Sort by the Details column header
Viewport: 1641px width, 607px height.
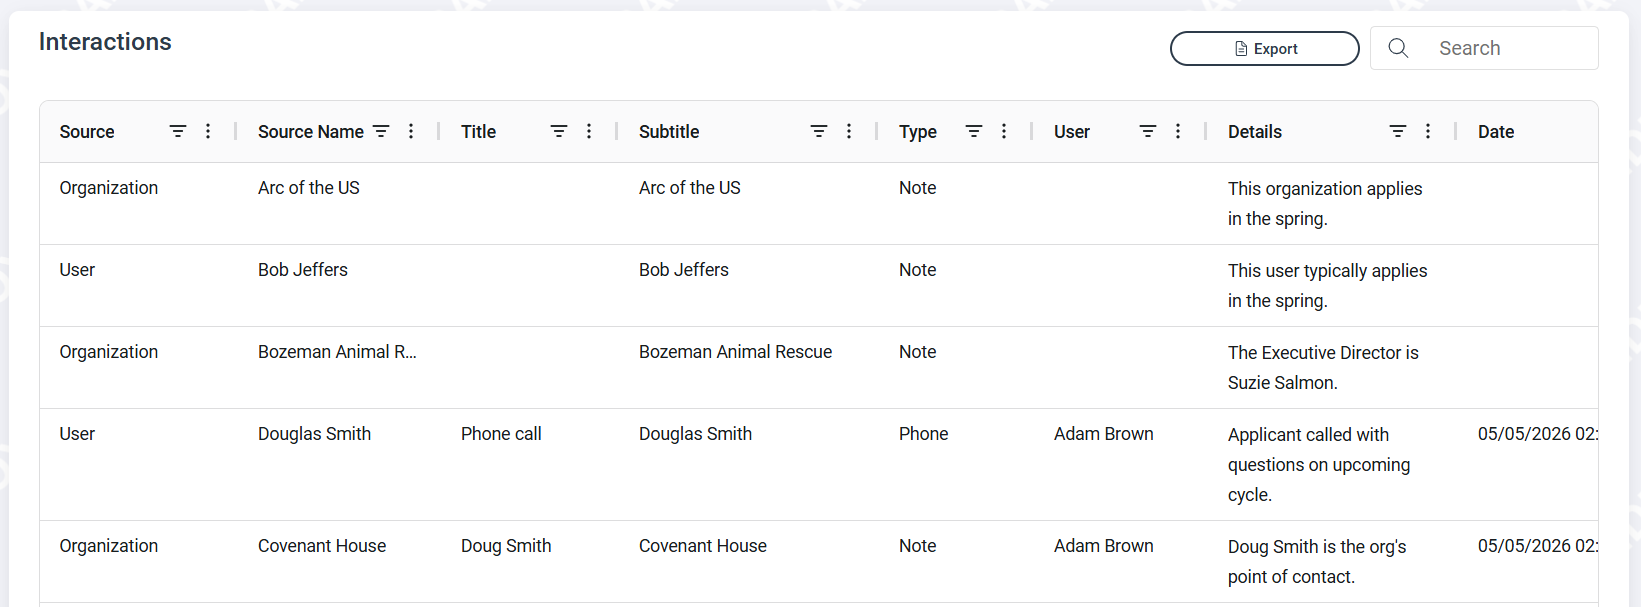(x=1255, y=132)
